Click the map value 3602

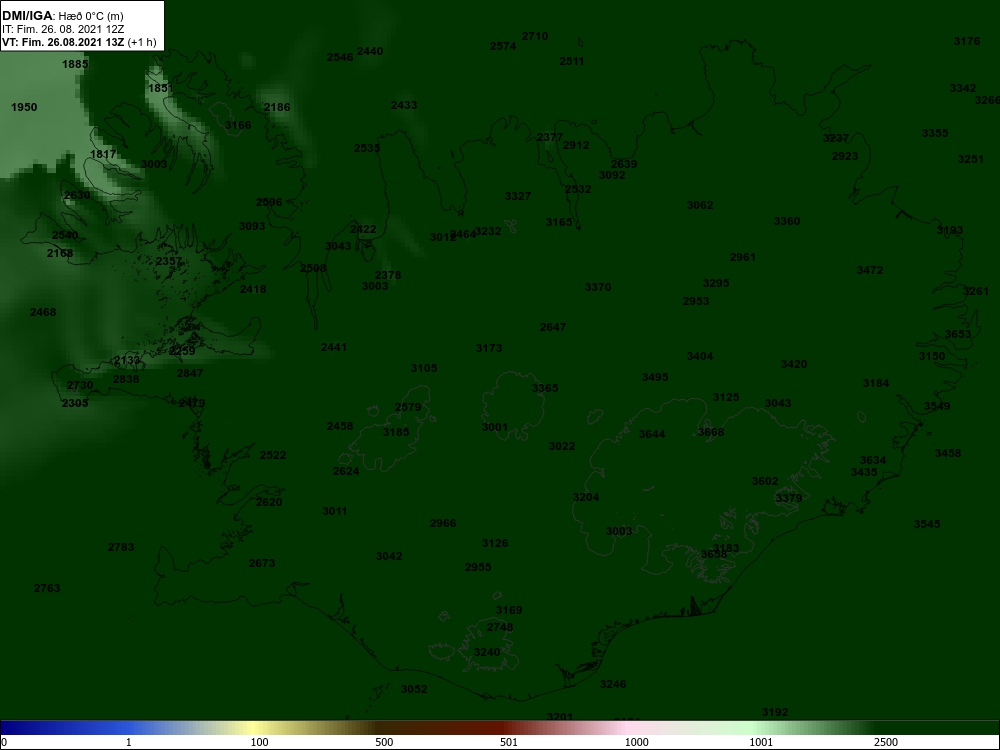[765, 482]
